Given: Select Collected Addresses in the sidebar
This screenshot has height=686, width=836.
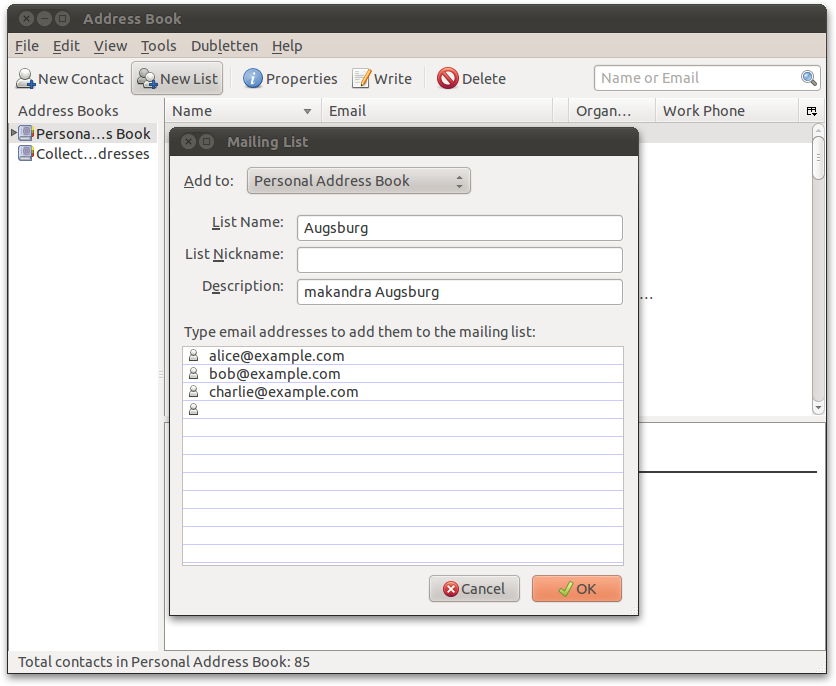Looking at the screenshot, I should pos(92,154).
